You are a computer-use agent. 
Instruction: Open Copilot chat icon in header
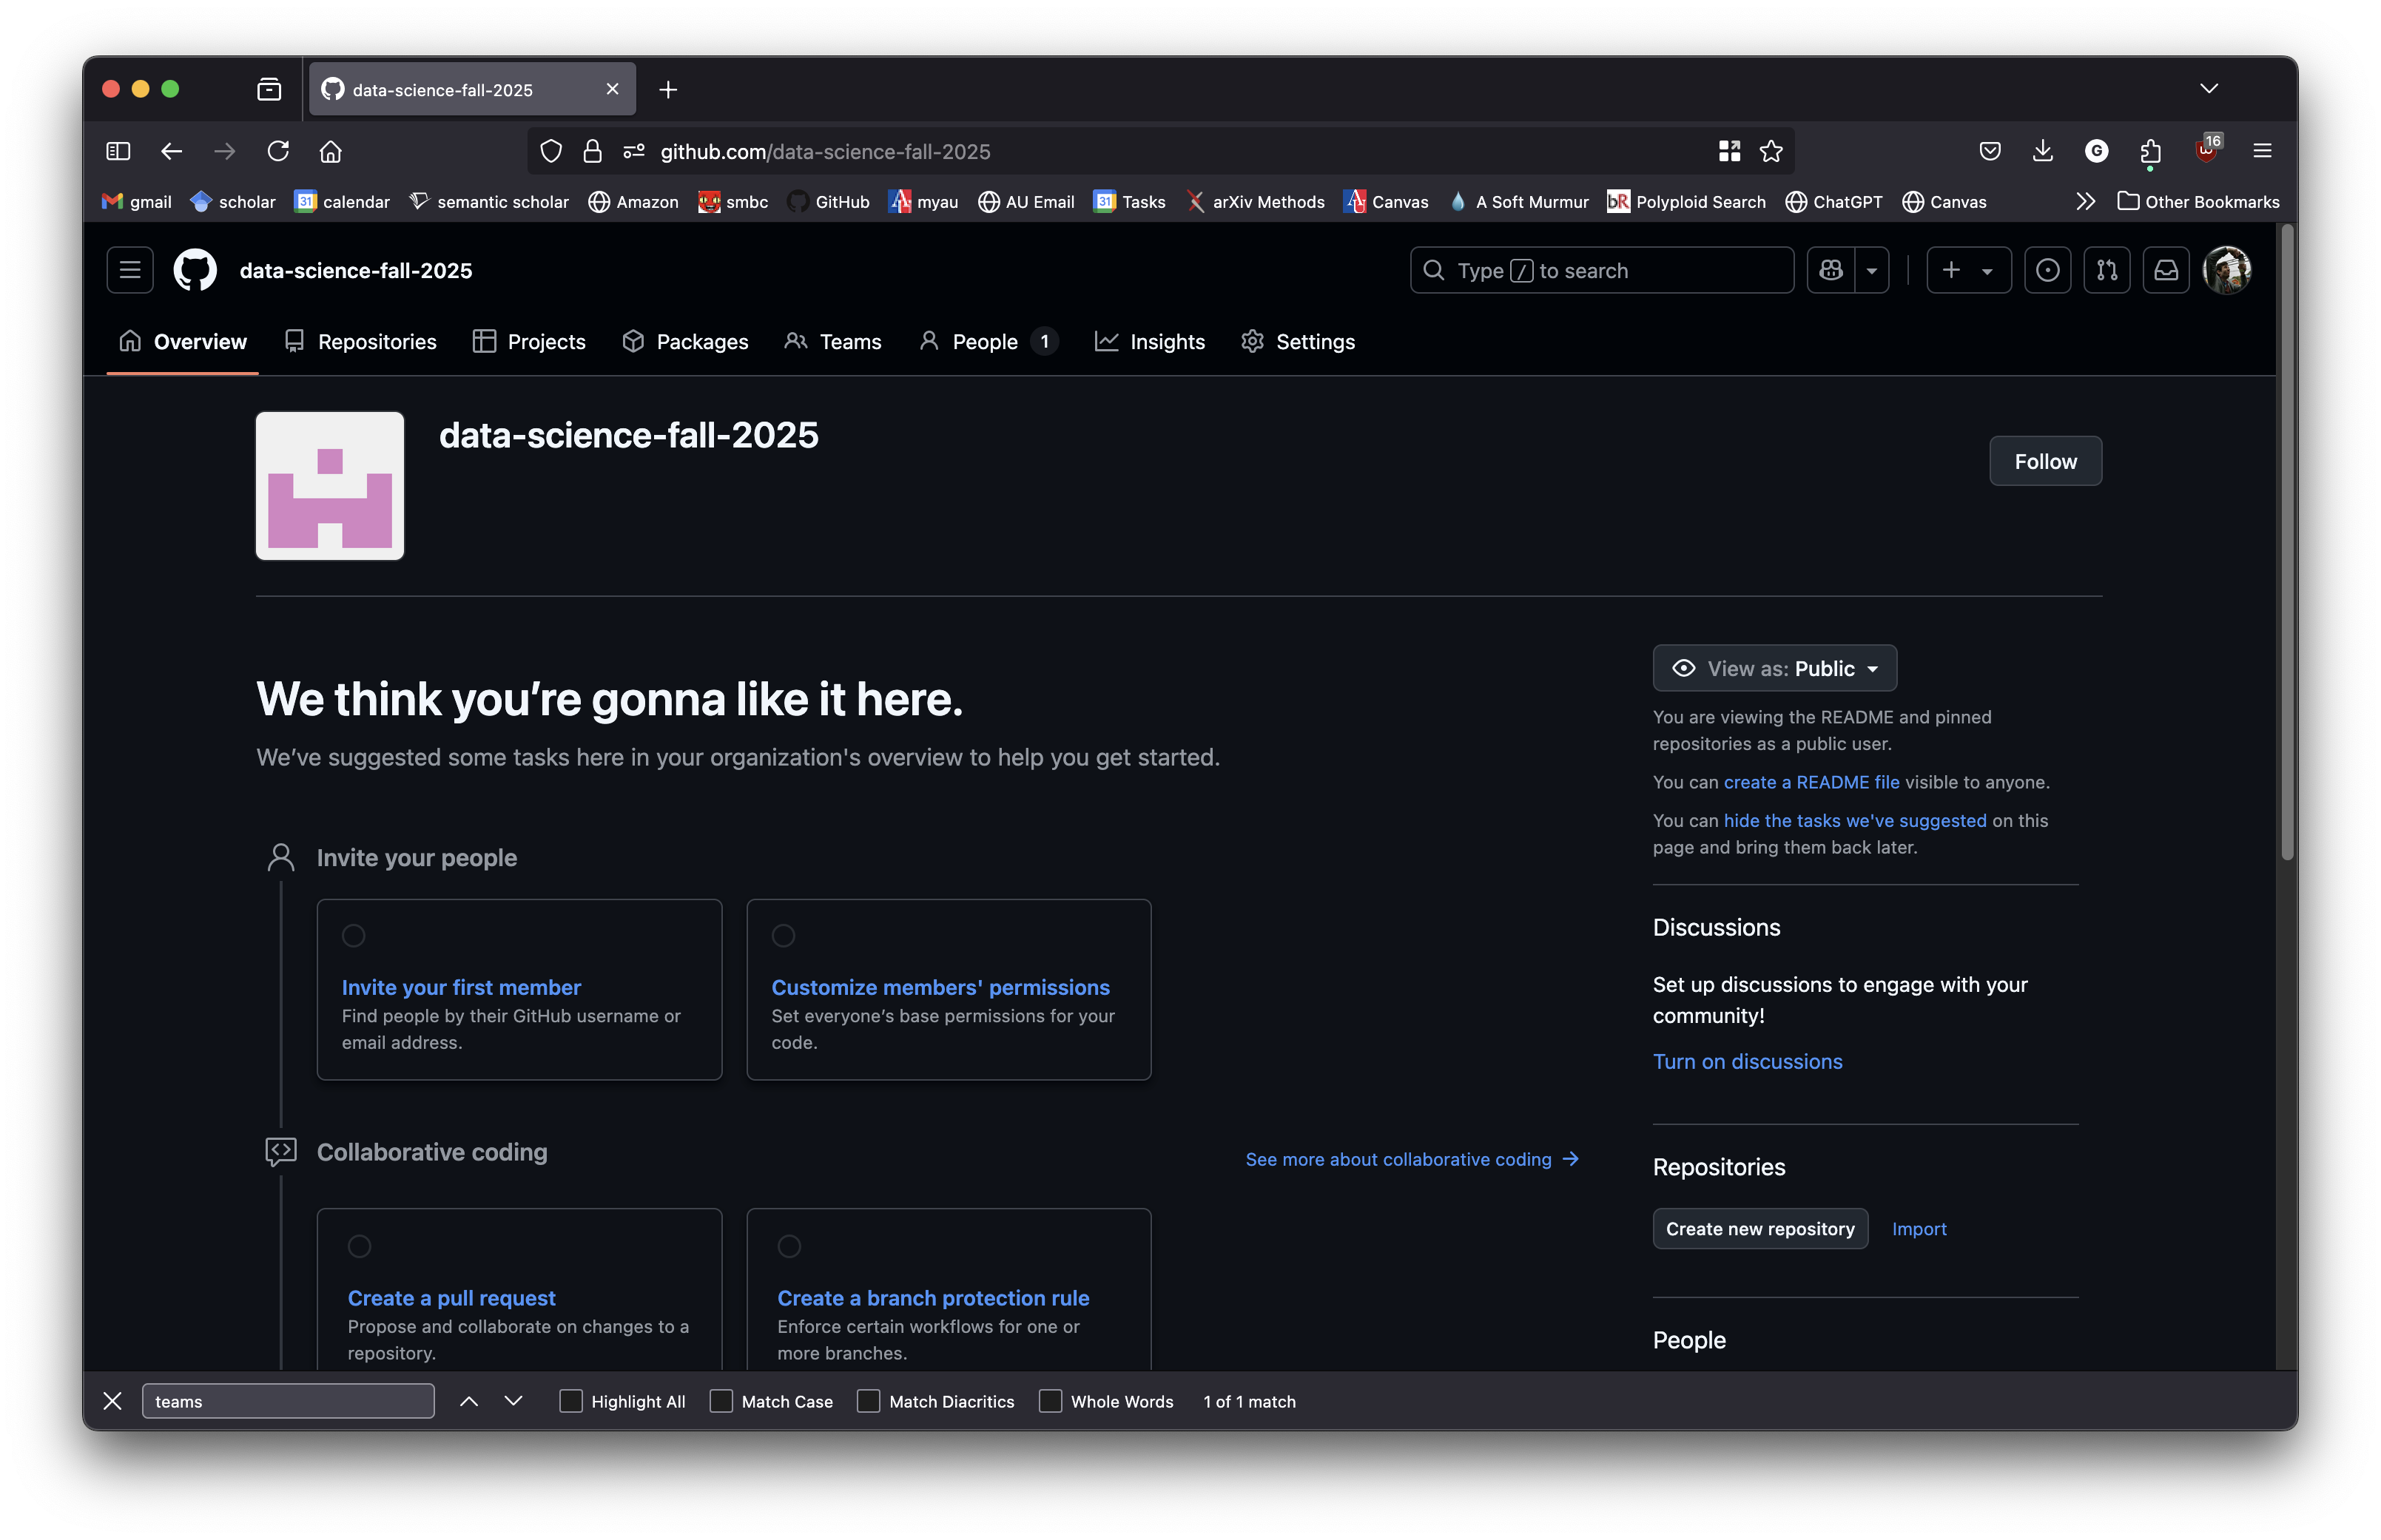(1831, 270)
